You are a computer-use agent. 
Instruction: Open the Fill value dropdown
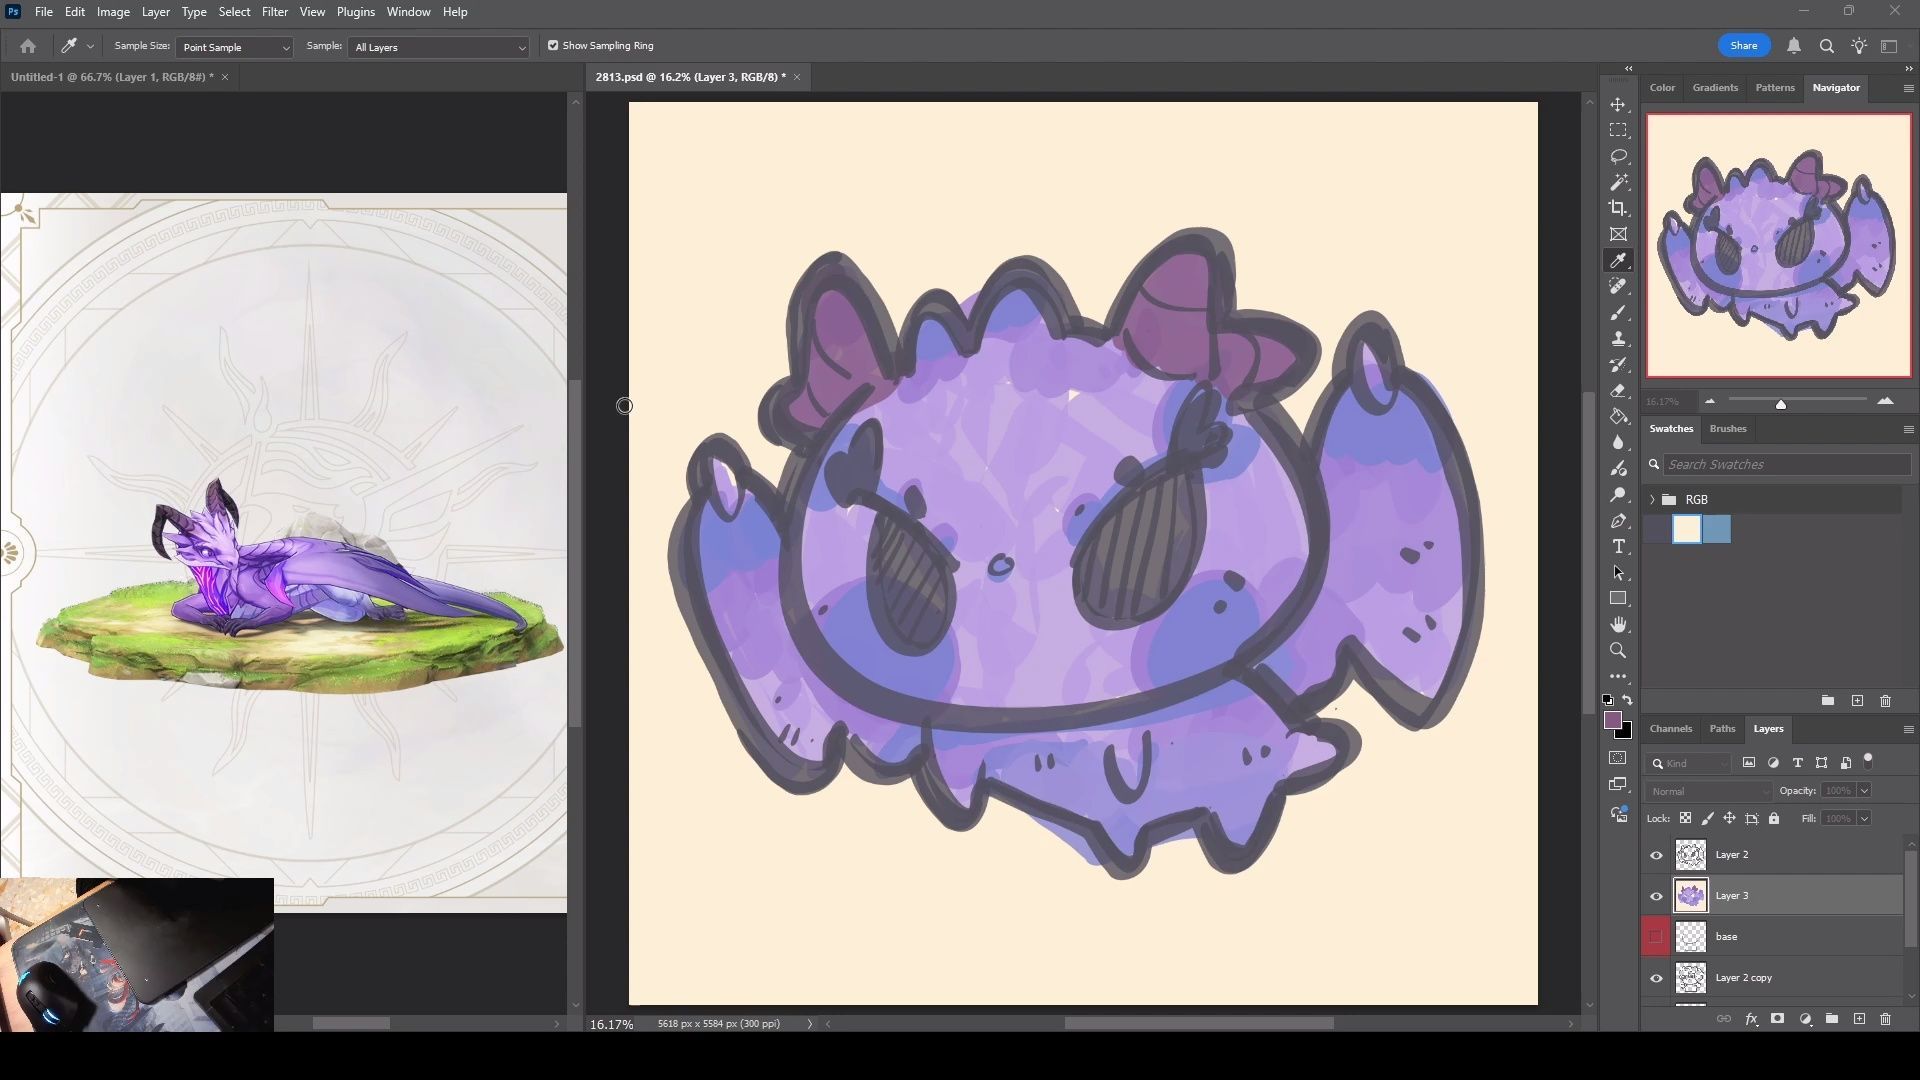[x=1864, y=819]
